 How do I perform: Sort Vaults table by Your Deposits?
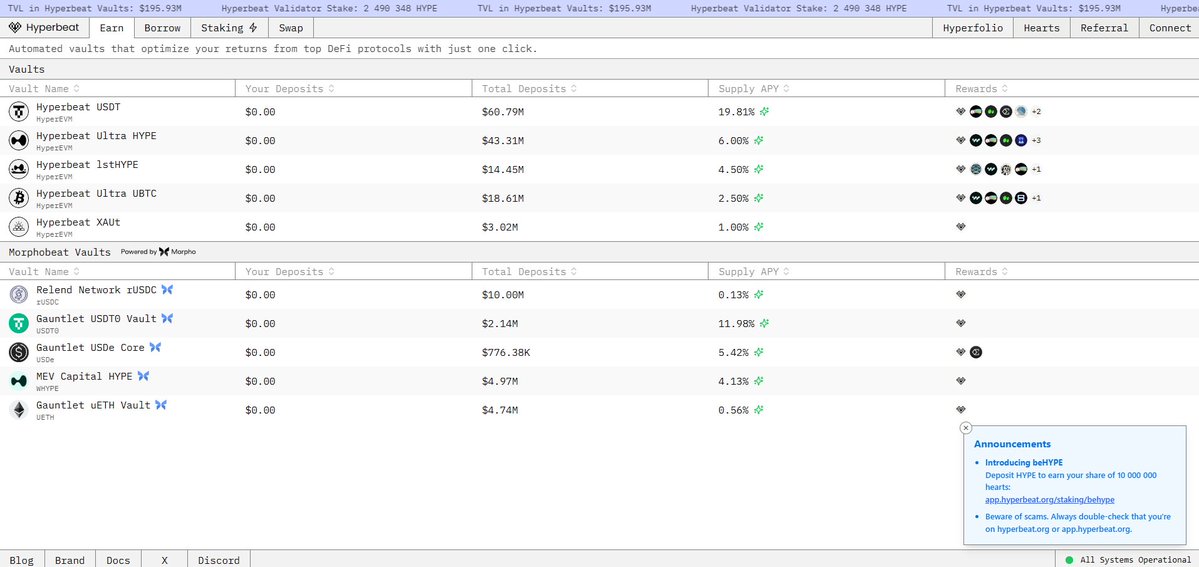(290, 89)
